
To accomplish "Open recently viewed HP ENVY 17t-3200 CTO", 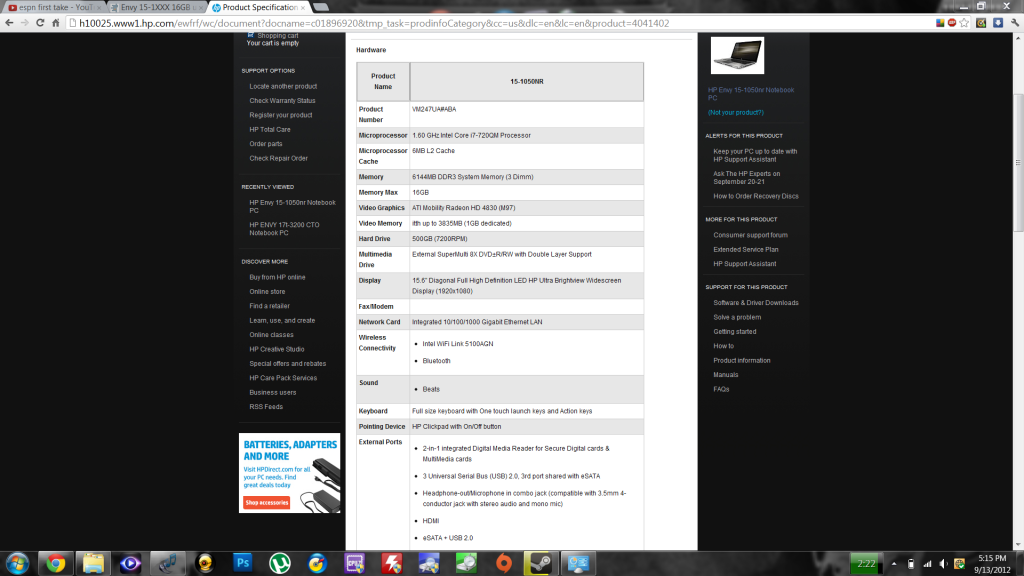I will click(x=284, y=229).
